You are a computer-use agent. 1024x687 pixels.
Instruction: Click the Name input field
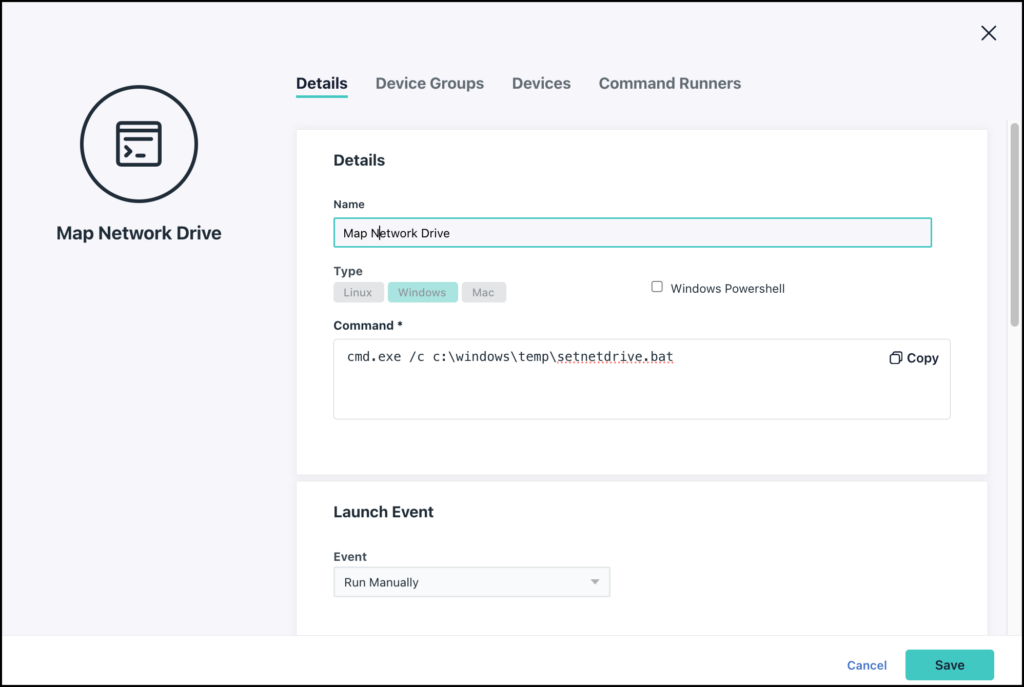point(632,232)
